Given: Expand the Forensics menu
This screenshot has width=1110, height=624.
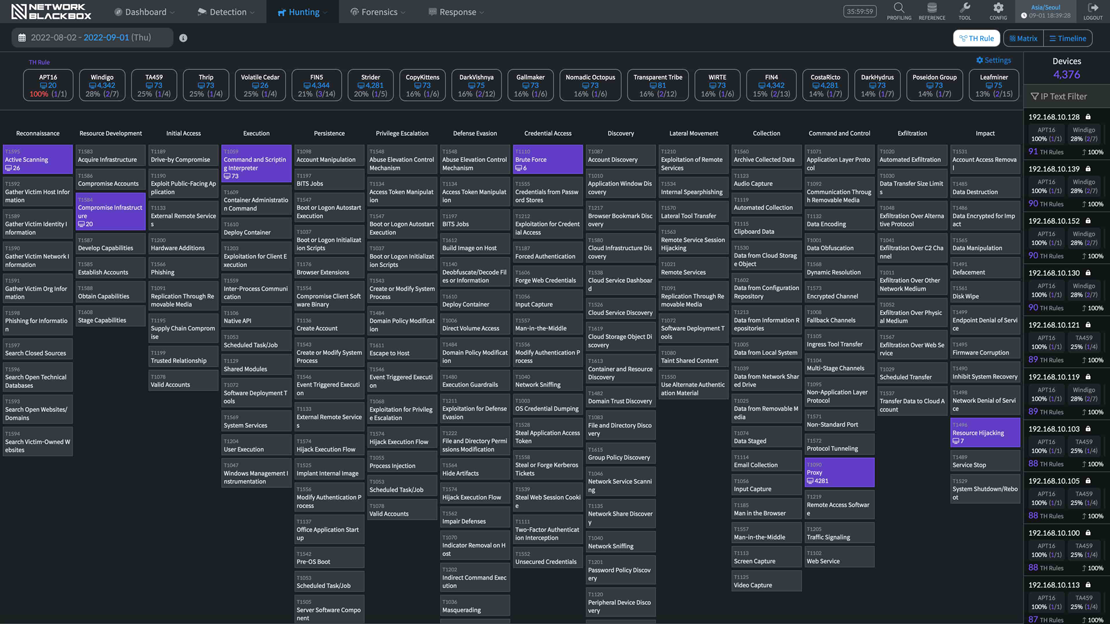Looking at the screenshot, I should (378, 12).
